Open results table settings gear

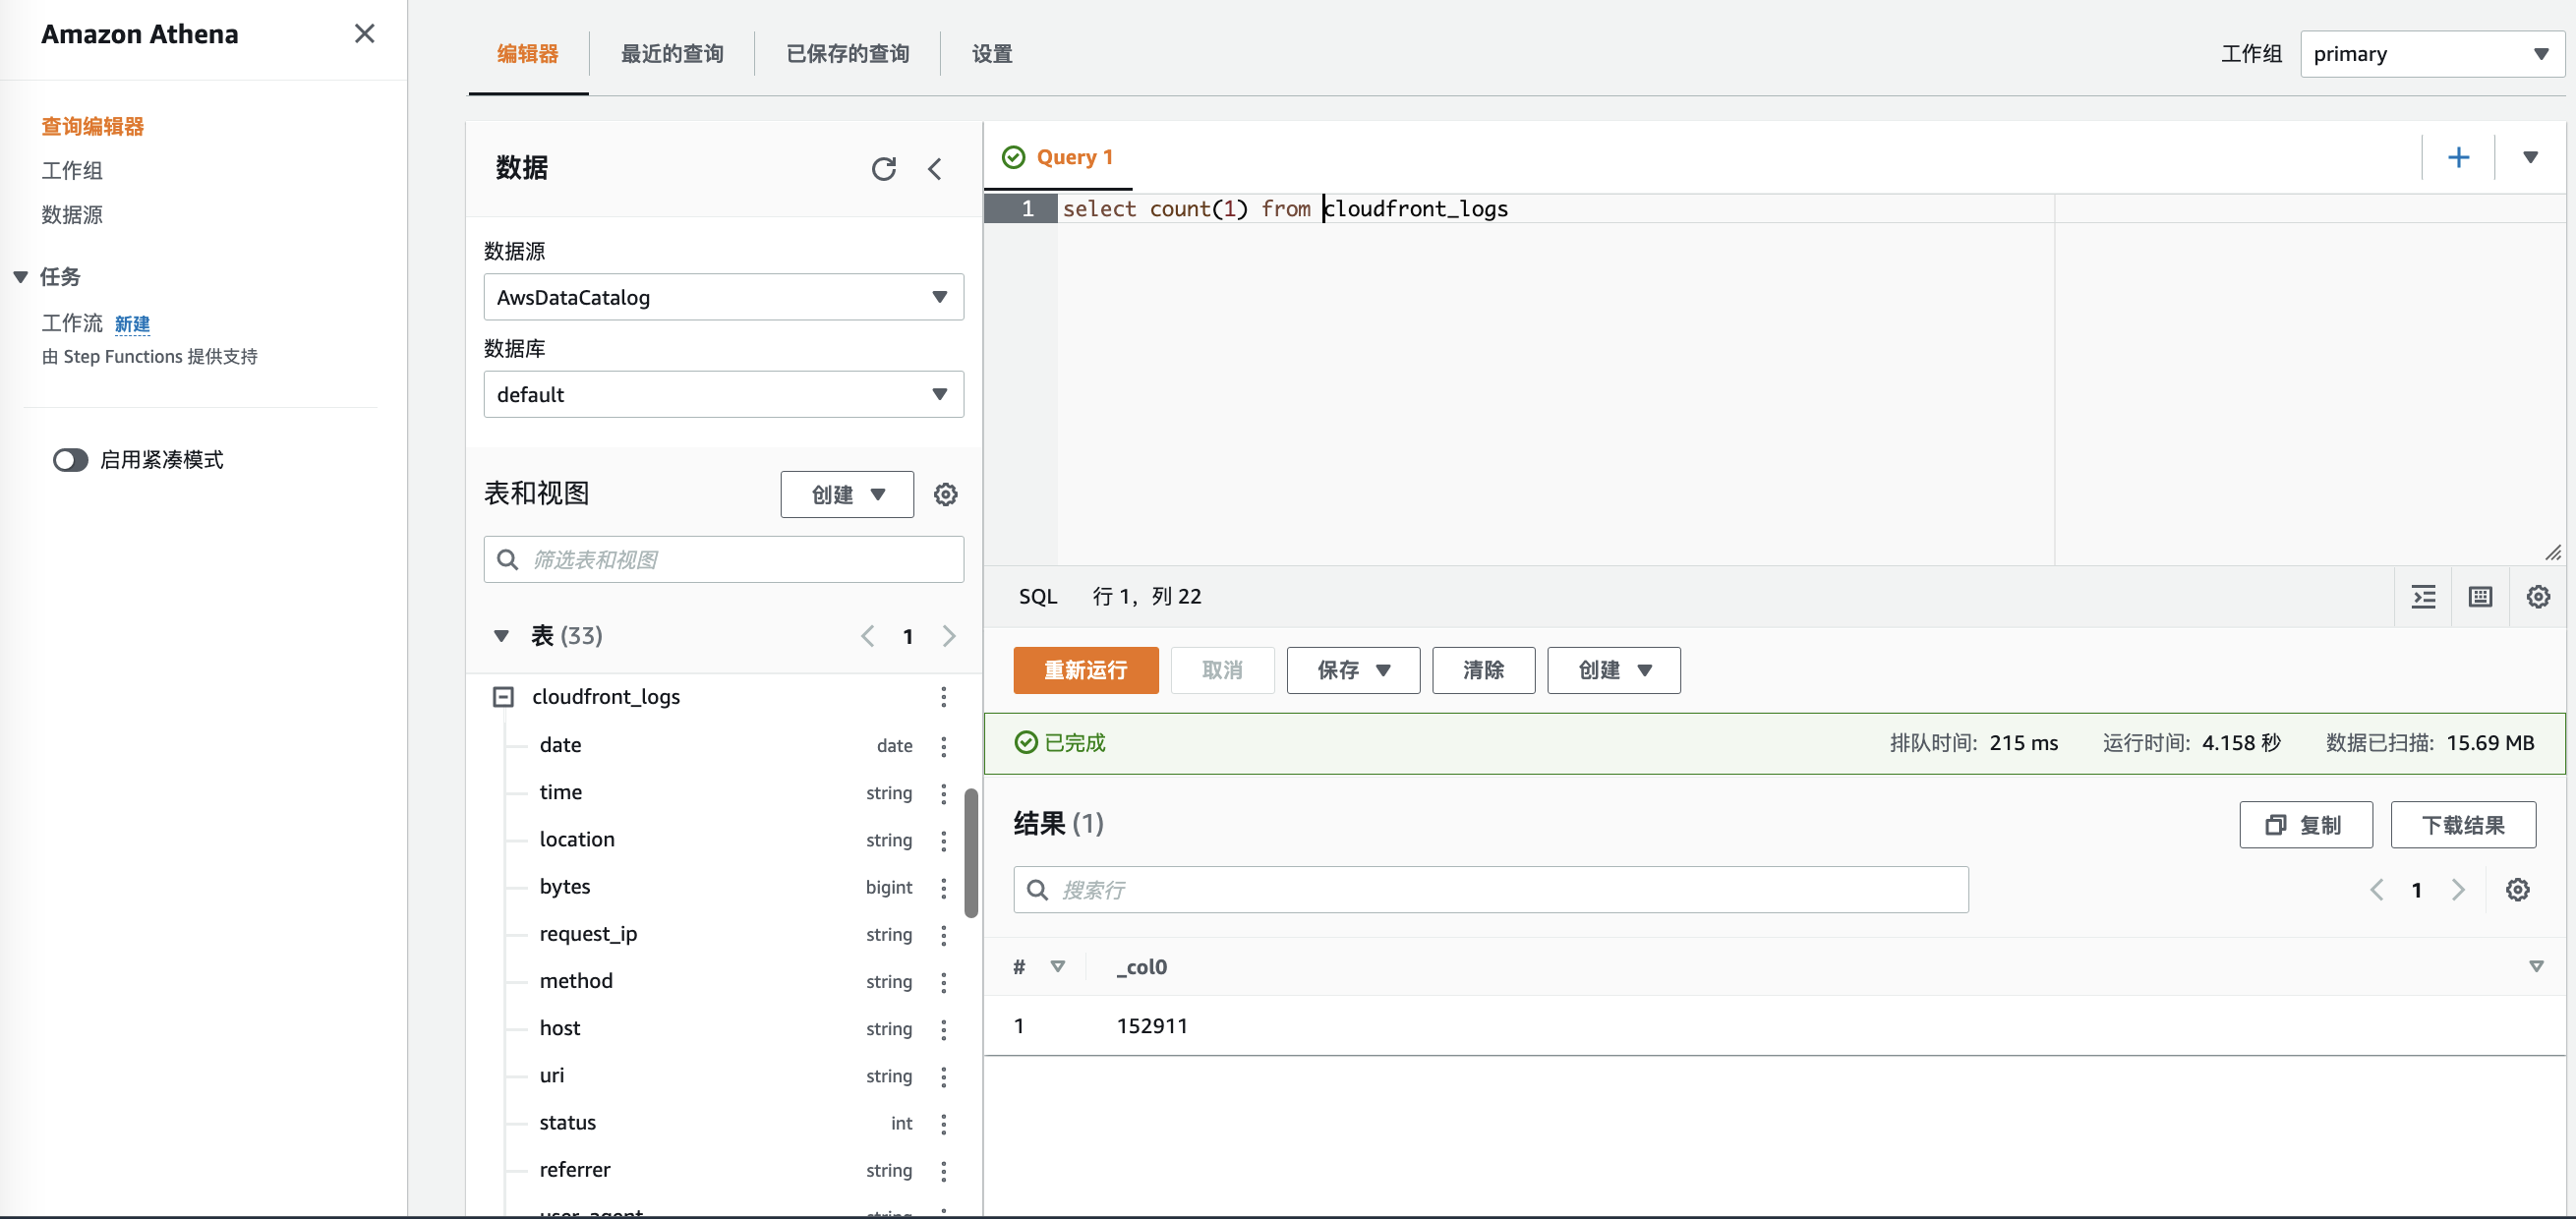click(2517, 890)
